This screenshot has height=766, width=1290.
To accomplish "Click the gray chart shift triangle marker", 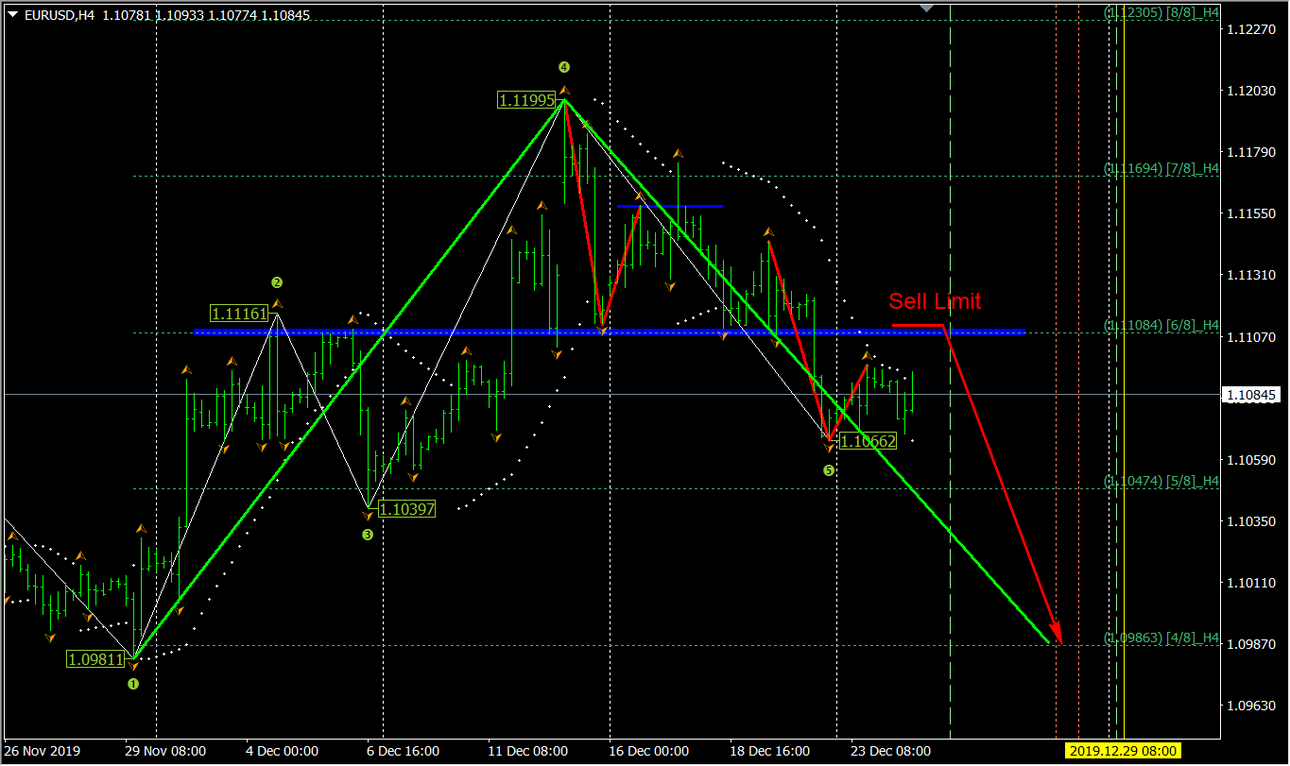I will coord(927,7).
